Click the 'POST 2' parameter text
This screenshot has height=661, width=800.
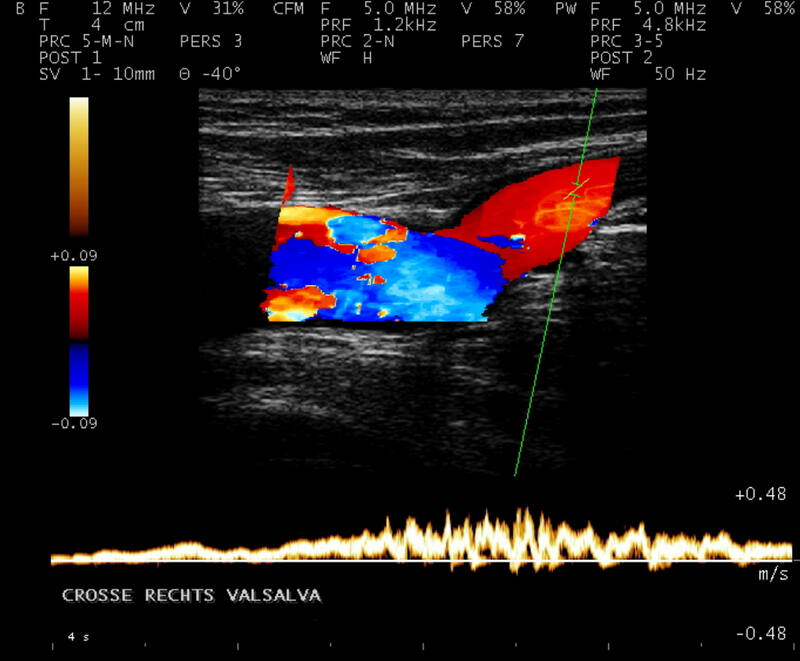621,58
